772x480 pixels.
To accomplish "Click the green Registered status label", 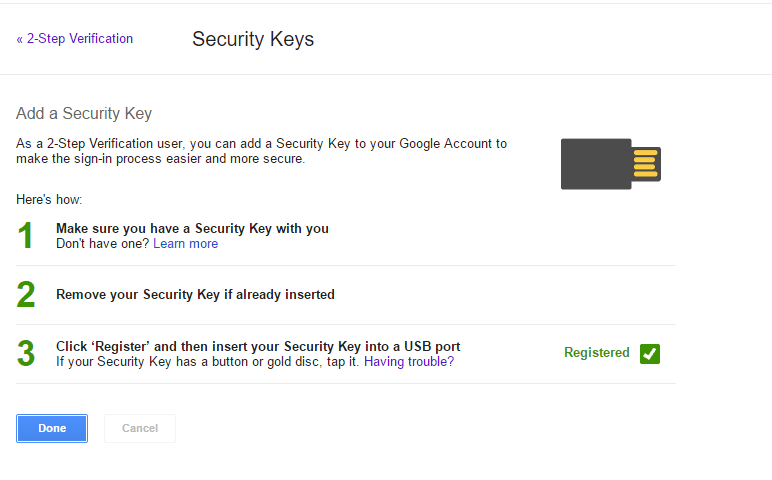I will point(597,352).
